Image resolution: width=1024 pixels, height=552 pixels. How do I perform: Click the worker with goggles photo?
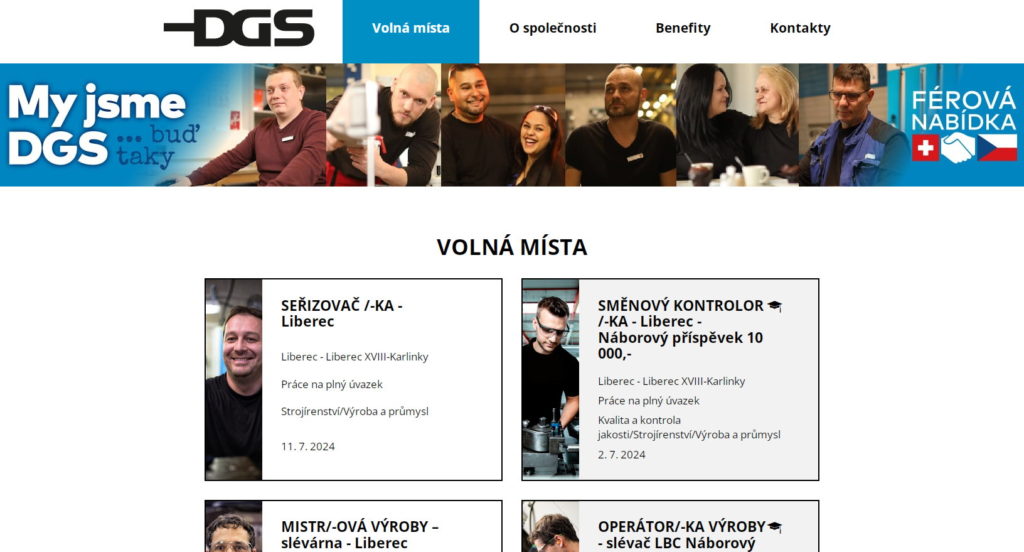551,380
